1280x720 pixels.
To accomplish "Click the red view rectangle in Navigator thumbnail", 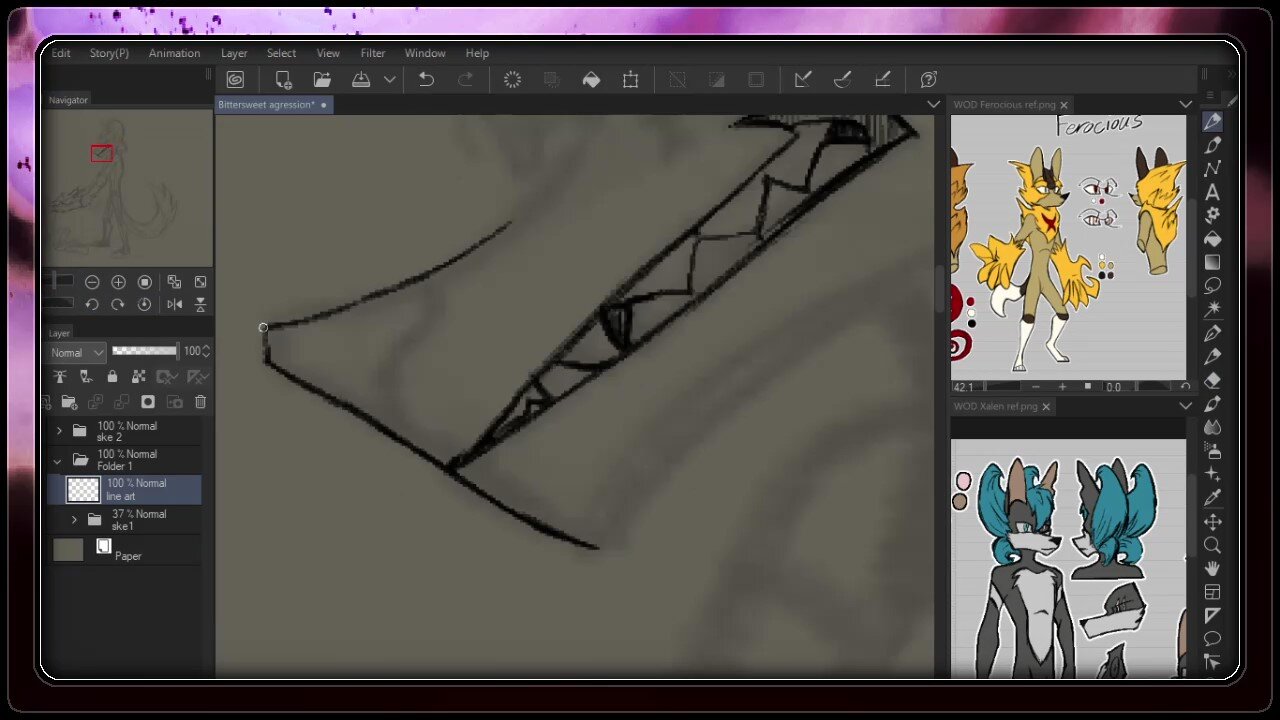I will pyautogui.click(x=101, y=153).
